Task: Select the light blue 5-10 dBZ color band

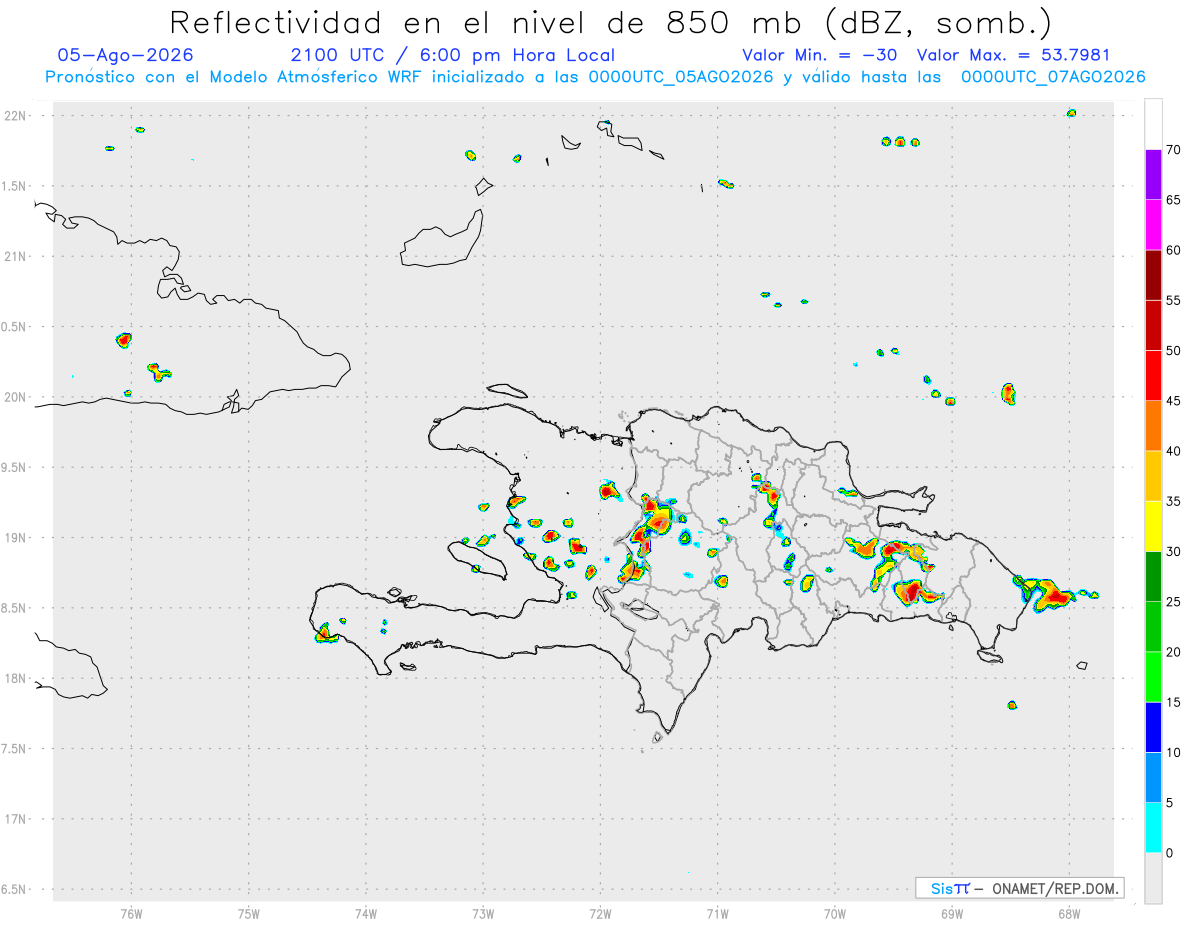Action: pyautogui.click(x=1153, y=778)
